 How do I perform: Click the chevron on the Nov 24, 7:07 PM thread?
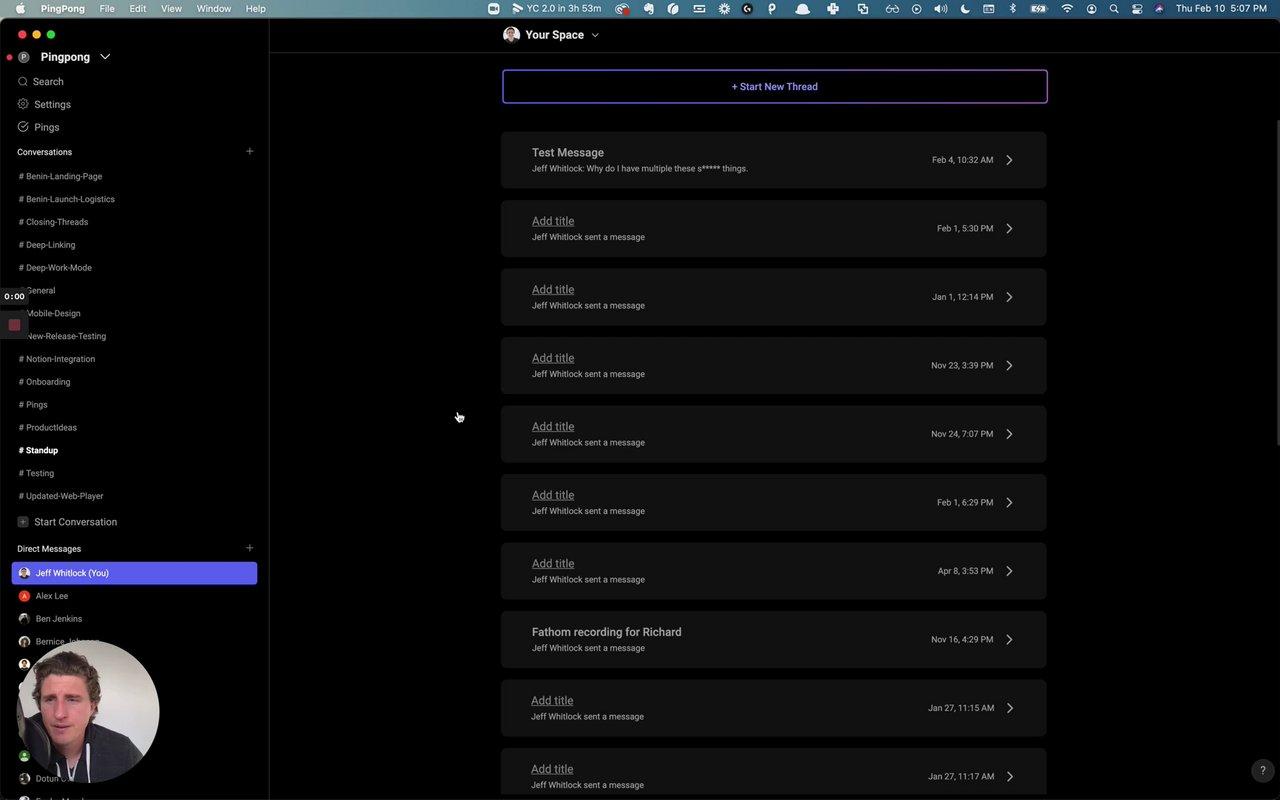click(1009, 434)
